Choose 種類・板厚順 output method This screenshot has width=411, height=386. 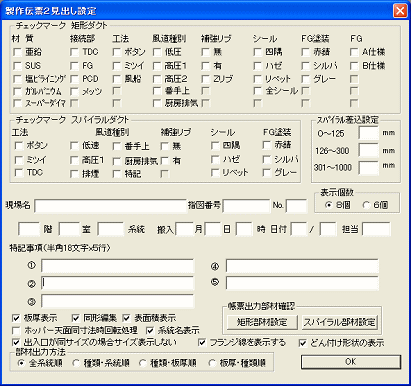point(142,363)
